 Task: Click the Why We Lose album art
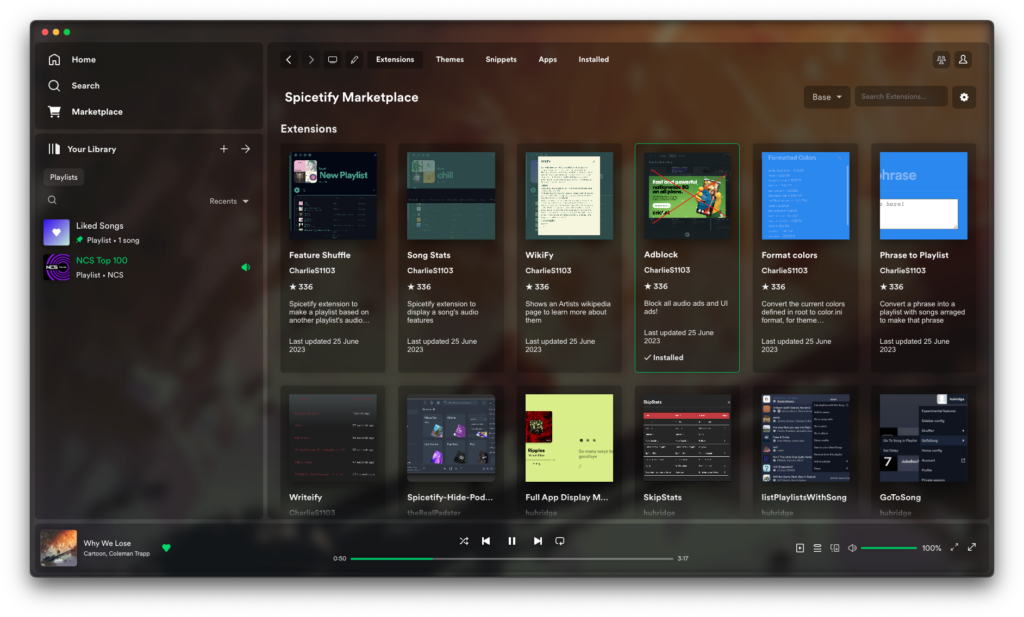(x=59, y=548)
